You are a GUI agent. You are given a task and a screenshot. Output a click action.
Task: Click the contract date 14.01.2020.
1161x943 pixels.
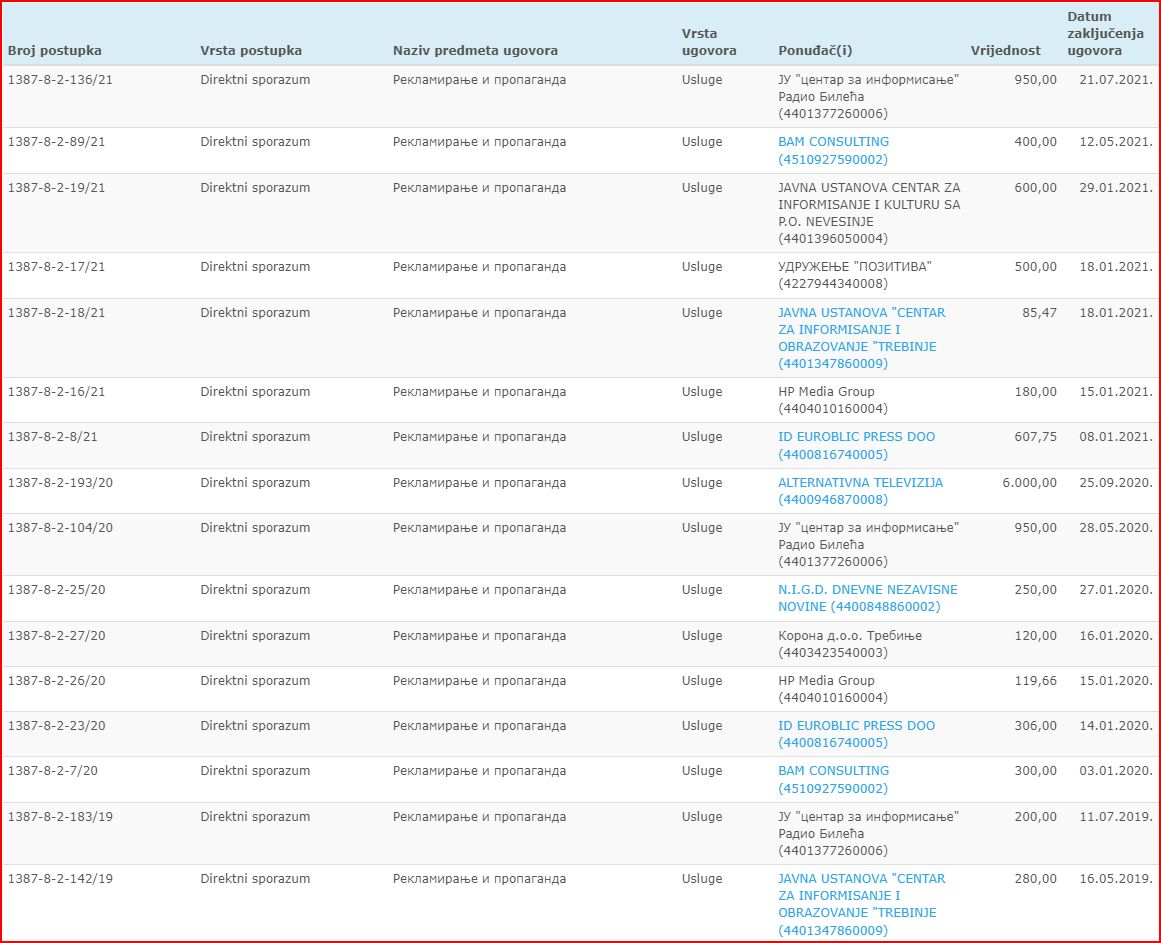coord(1116,727)
